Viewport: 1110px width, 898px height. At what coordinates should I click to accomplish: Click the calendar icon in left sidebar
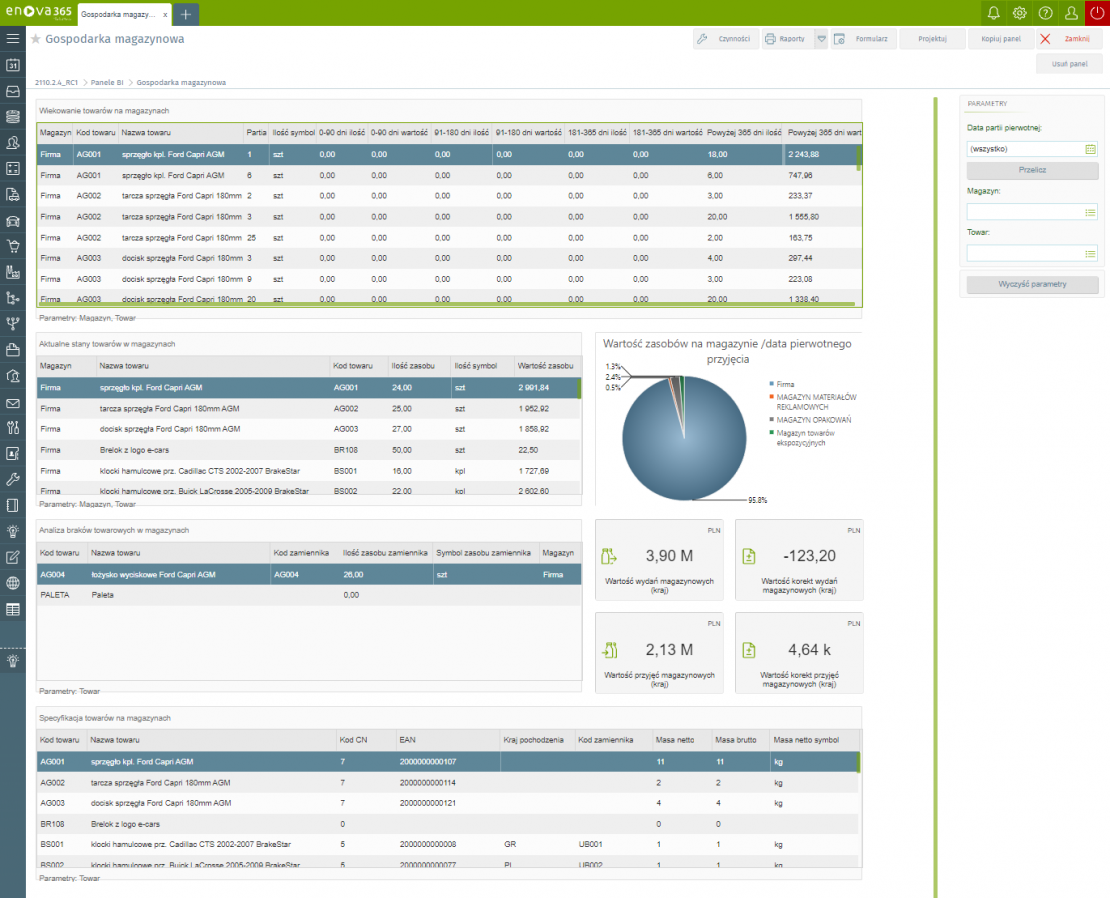click(x=13, y=65)
